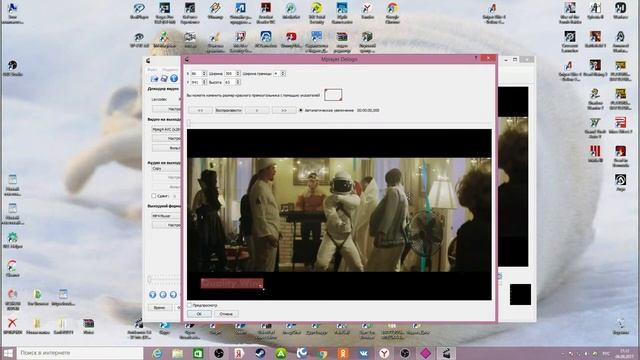Open the Yandex Browser Y icon on the taskbar
The width and height of the screenshot is (640, 360).
click(384, 353)
